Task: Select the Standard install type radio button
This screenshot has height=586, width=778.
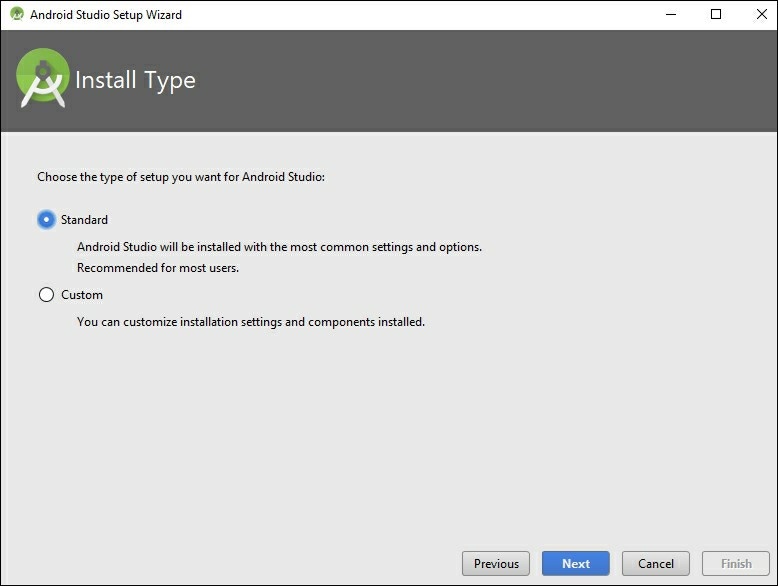Action: point(46,219)
